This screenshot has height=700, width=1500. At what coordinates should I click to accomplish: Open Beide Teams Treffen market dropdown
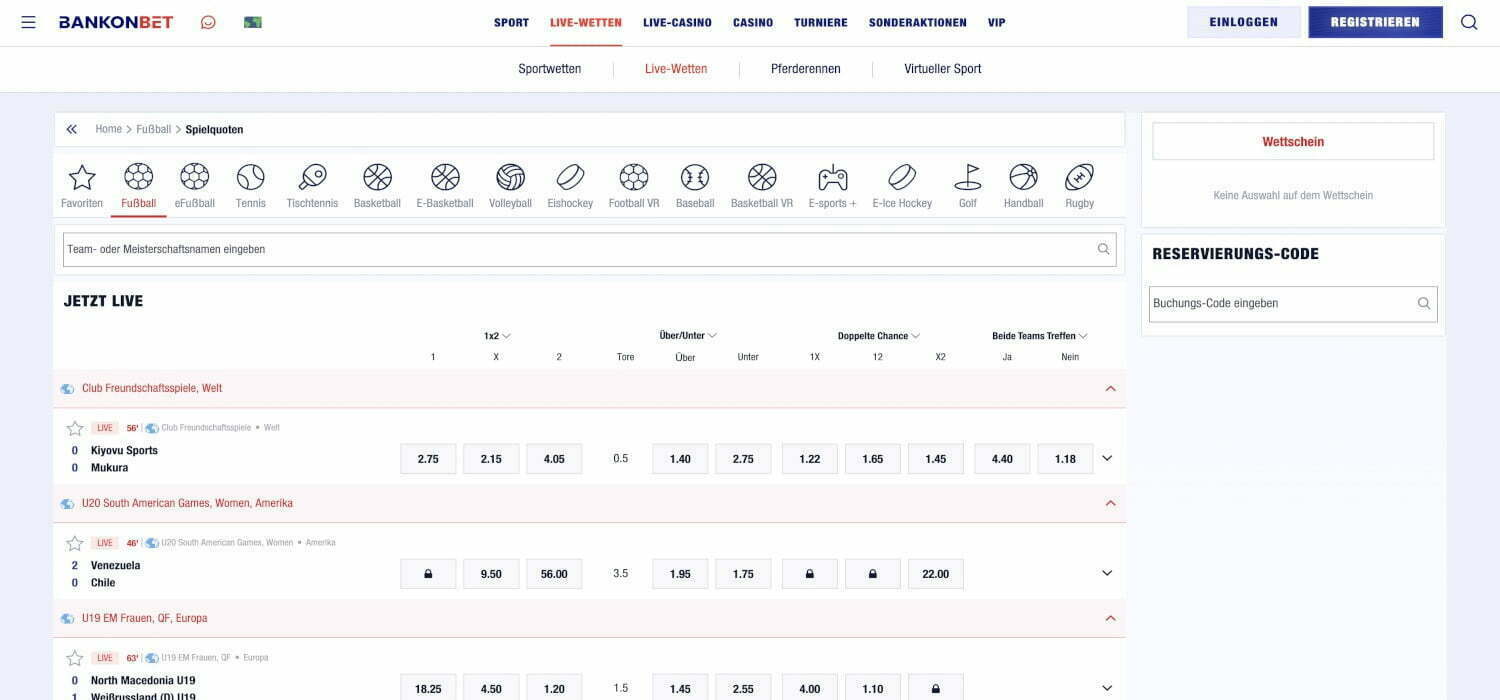(1040, 336)
